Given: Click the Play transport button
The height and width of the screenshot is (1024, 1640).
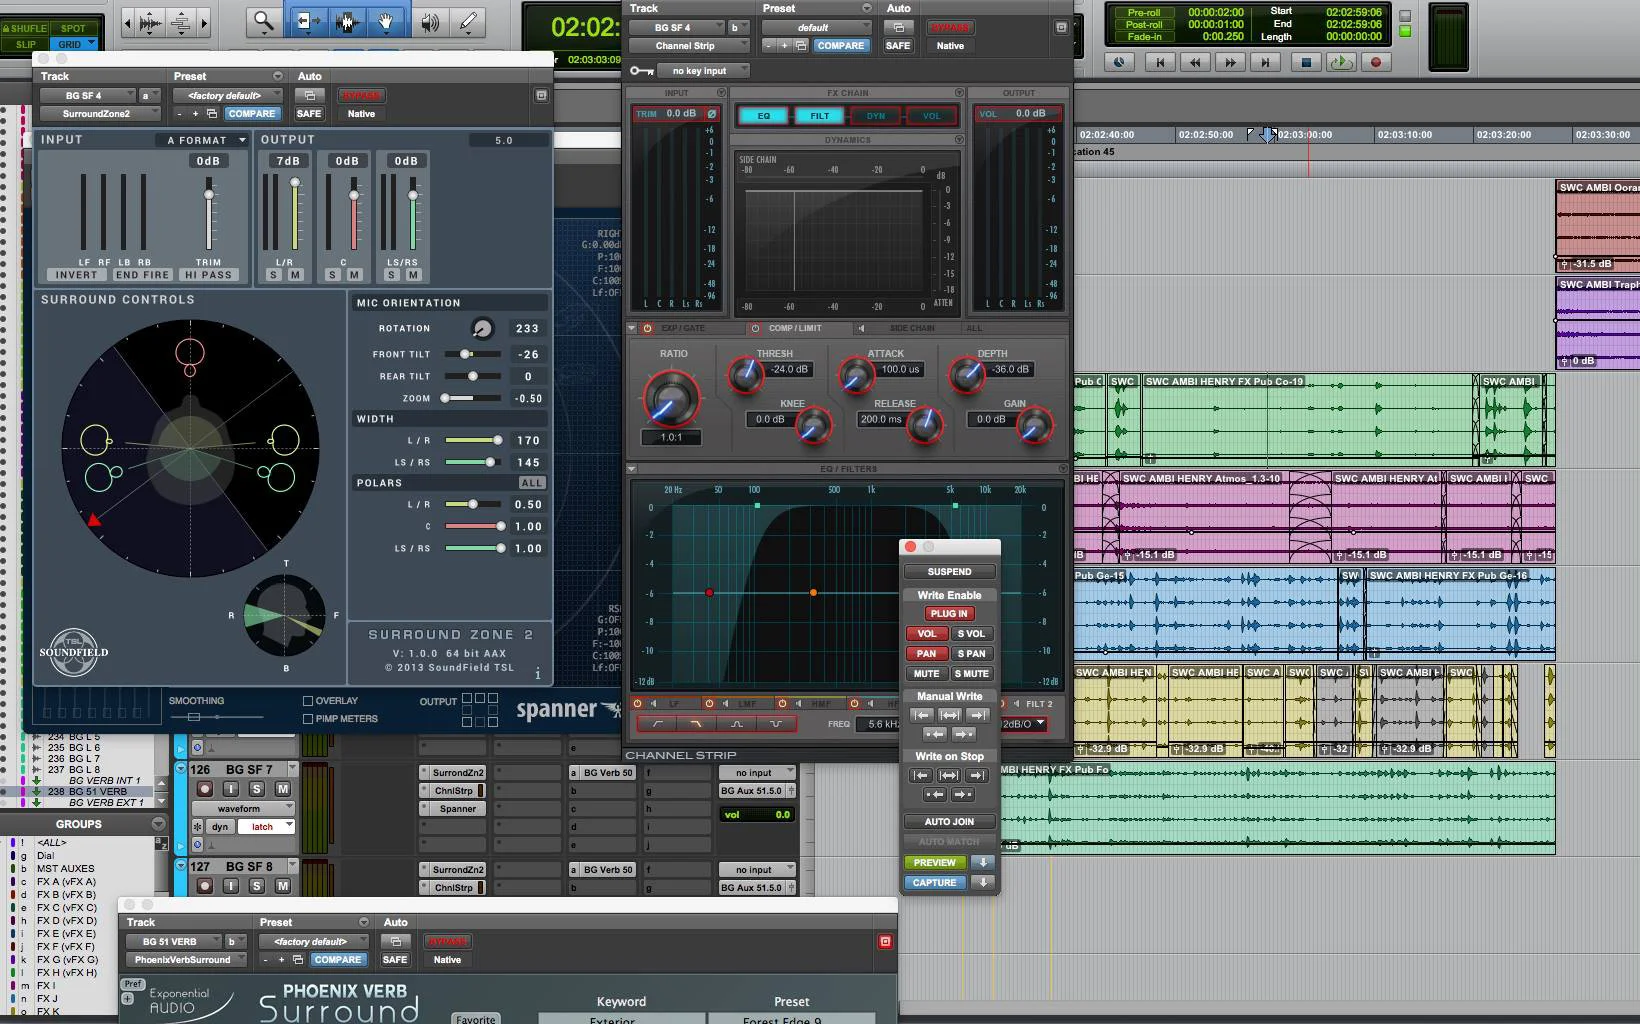Looking at the screenshot, I should 1341,62.
